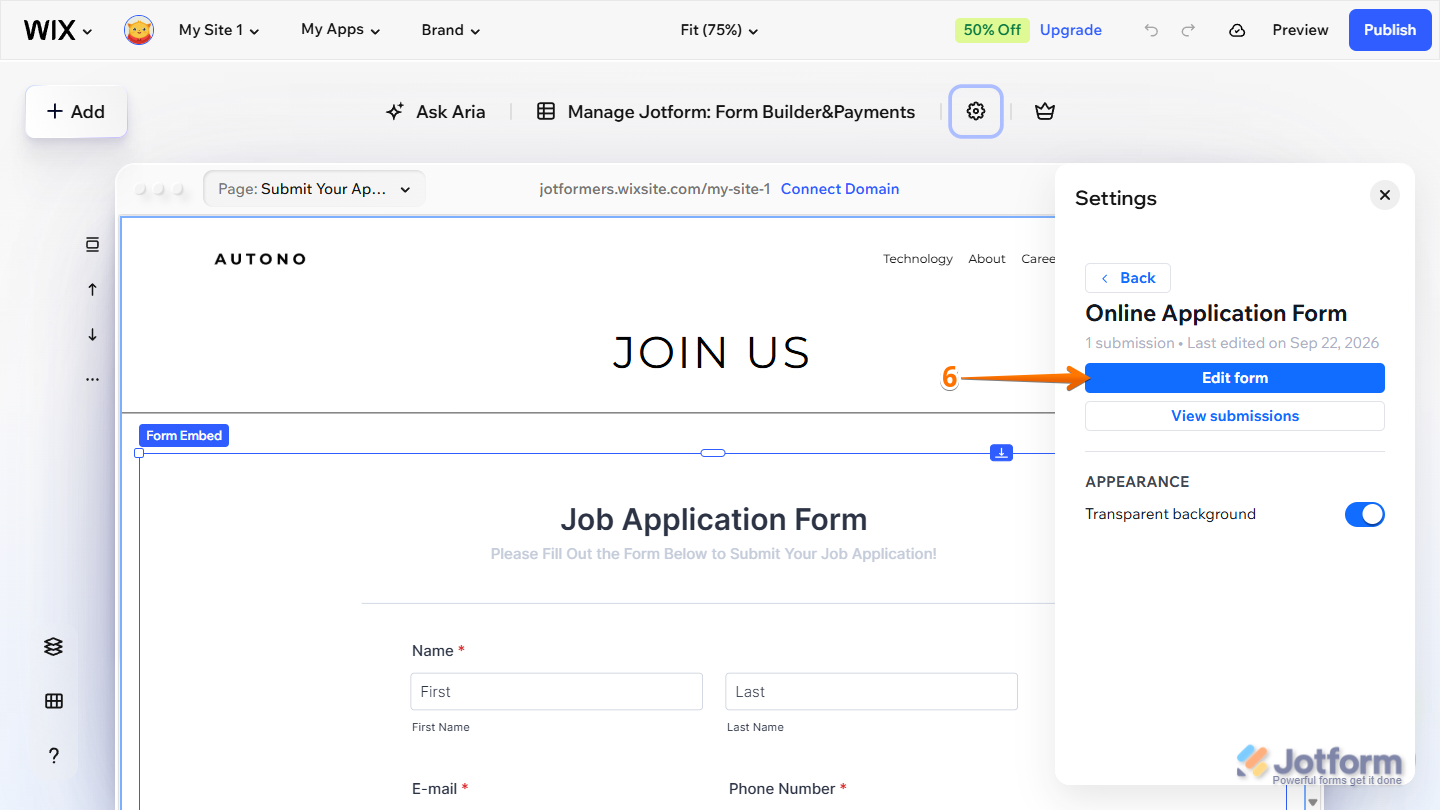Click the Online Application Form title

point(1216,313)
